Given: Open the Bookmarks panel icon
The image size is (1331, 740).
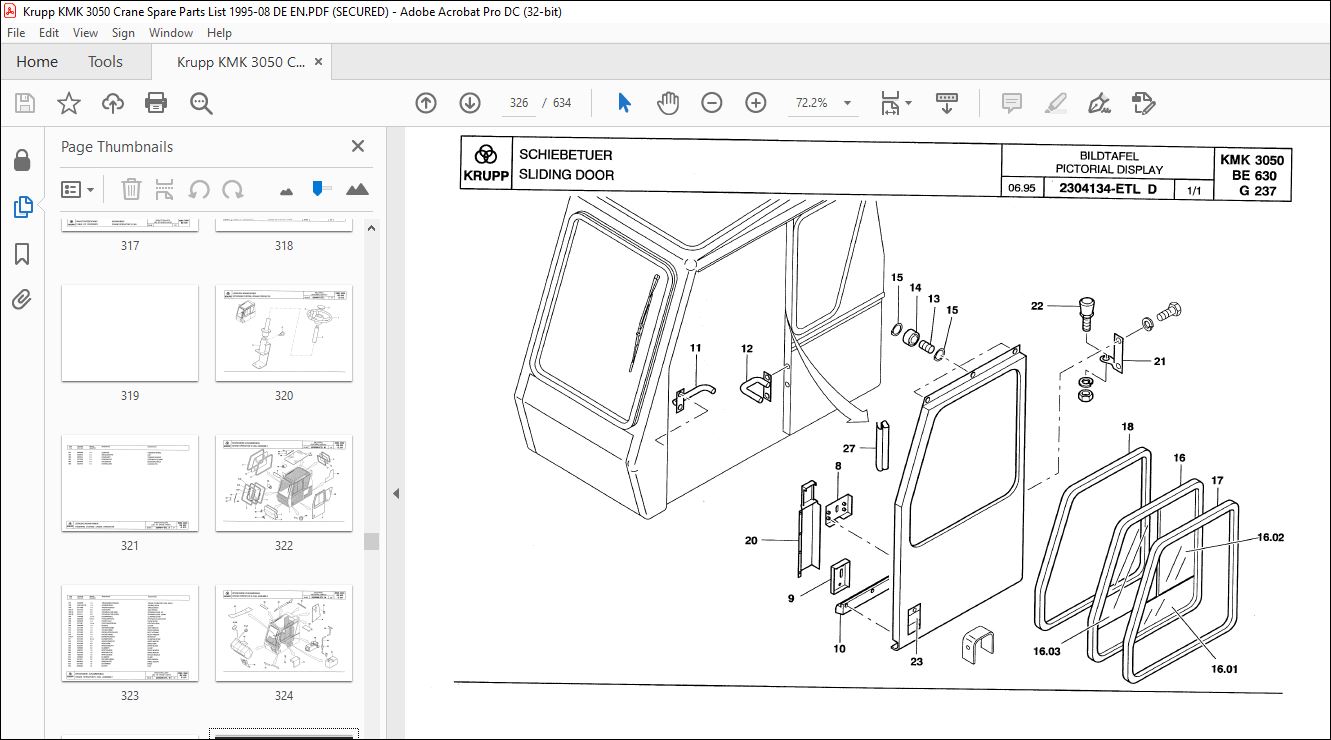Looking at the screenshot, I should point(22,255).
